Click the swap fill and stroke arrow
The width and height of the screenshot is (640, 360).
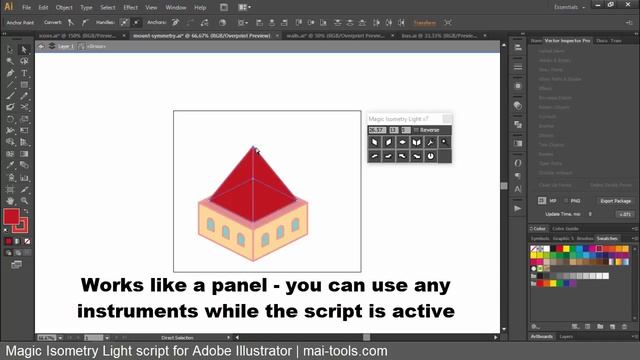tap(26, 211)
